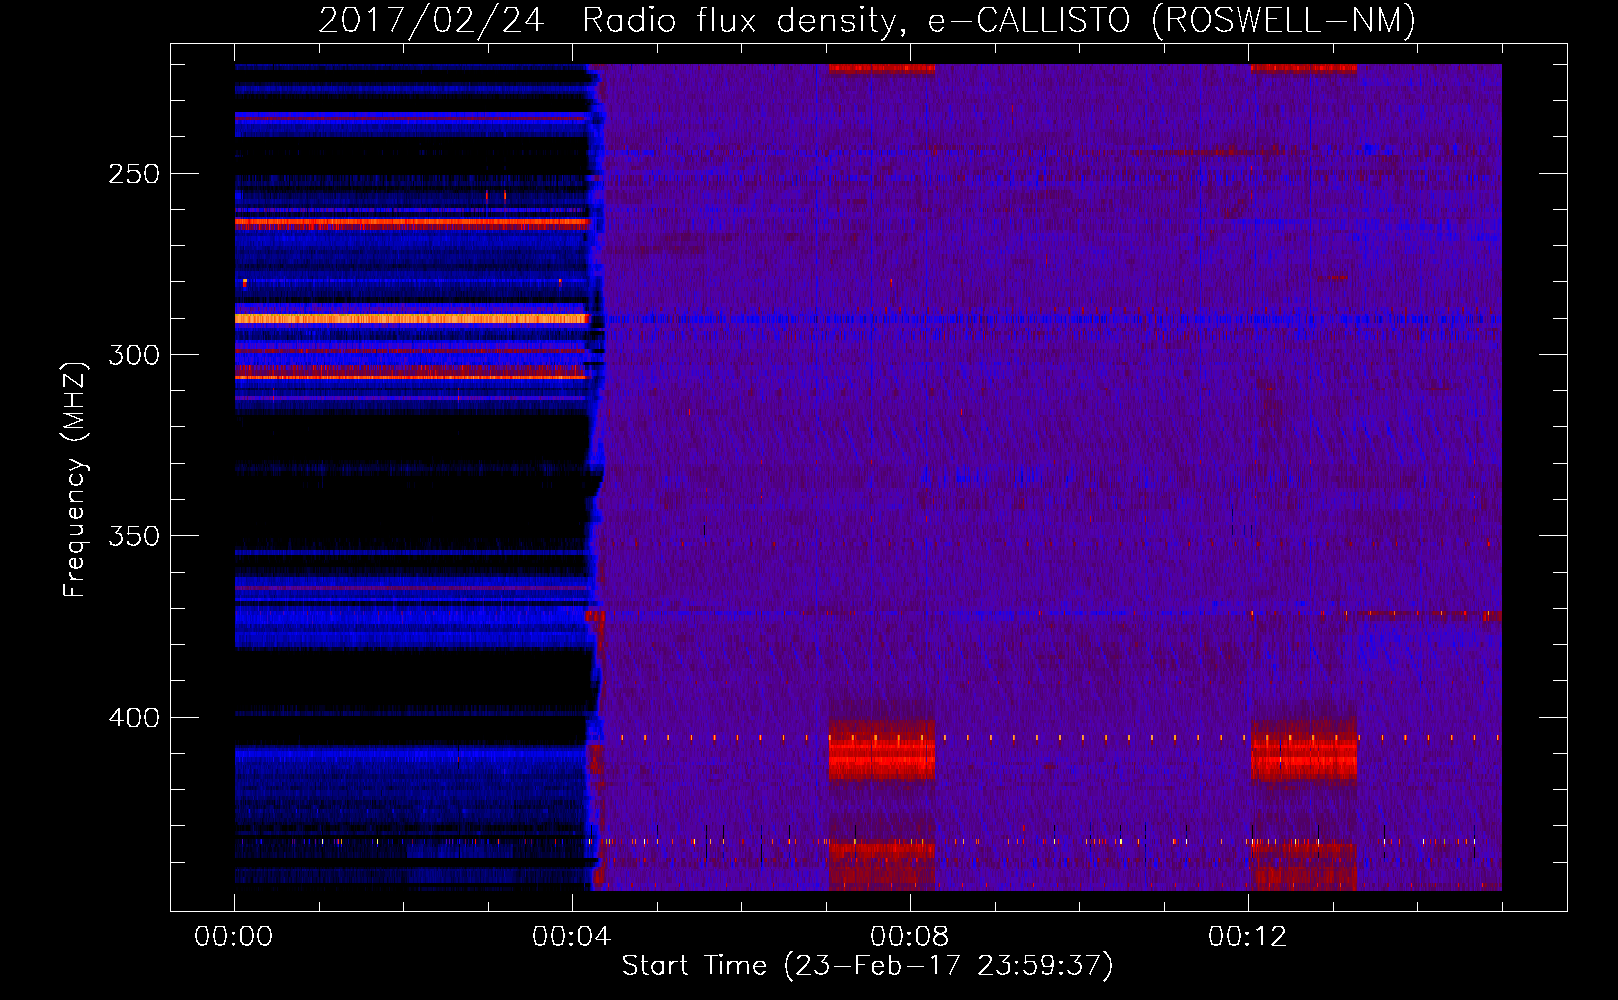This screenshot has width=1618, height=1000.
Task: Click the 'Start Time (23-Feb-17 23:59:37)' label
Action: 867,966
